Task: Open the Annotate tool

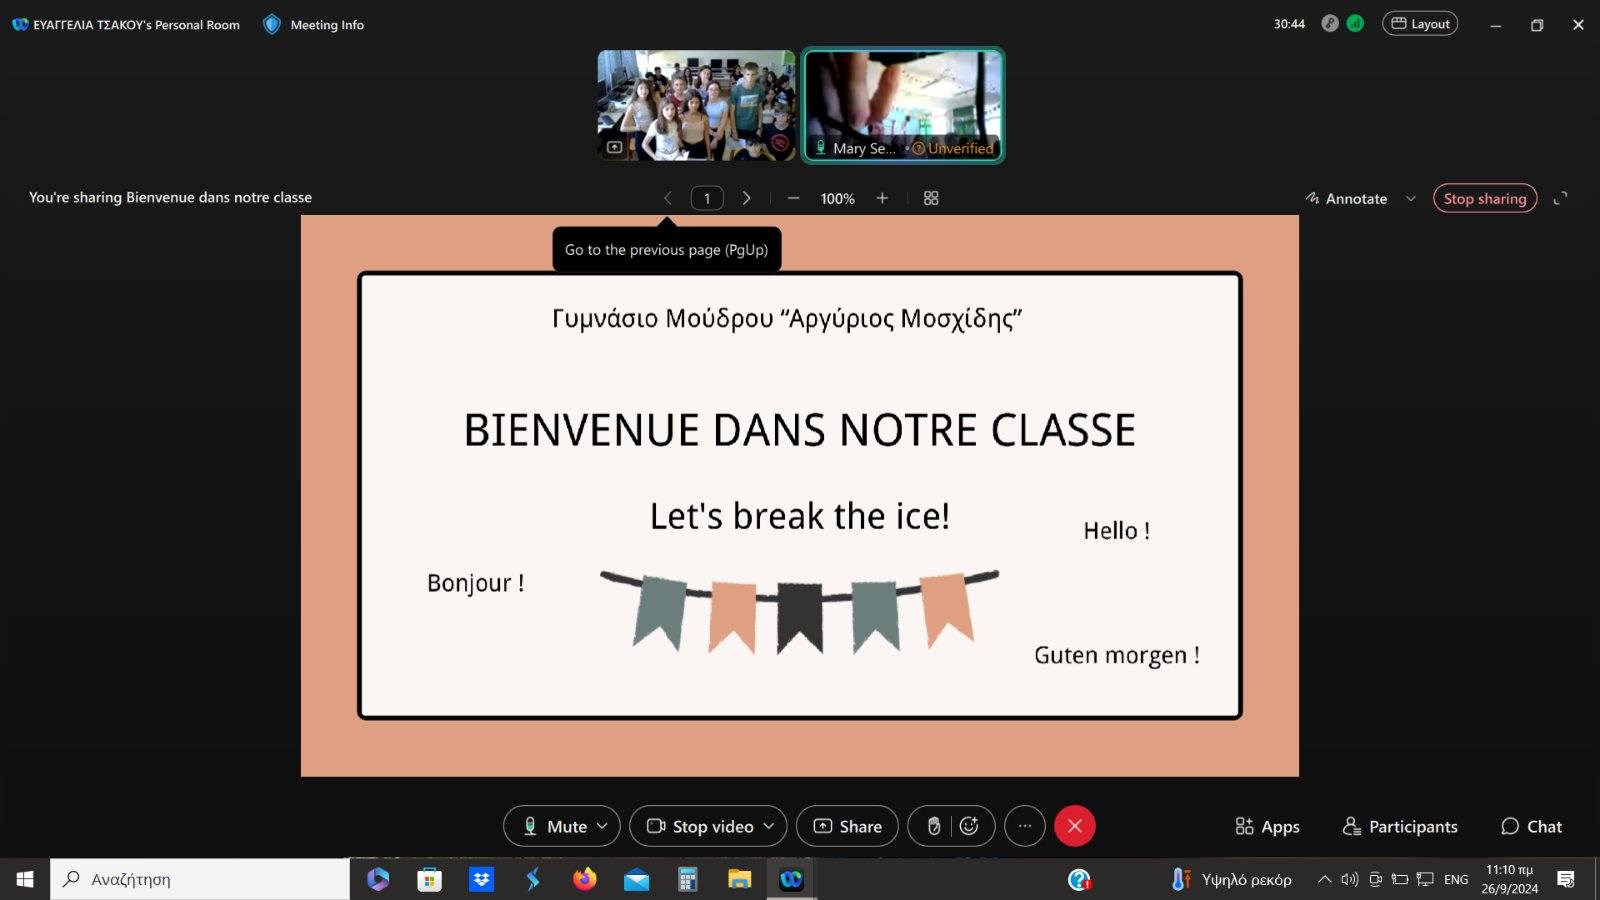Action: click(x=1346, y=198)
